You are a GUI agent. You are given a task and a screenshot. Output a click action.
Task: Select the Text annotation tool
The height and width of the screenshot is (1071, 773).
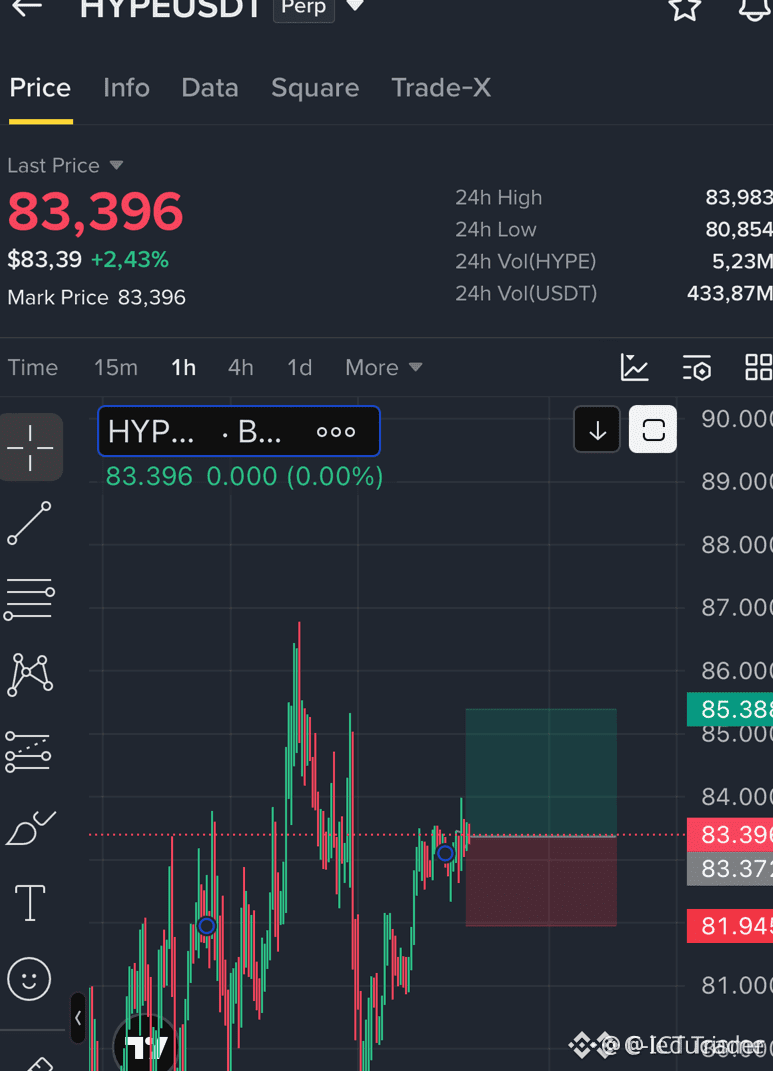tap(30, 903)
